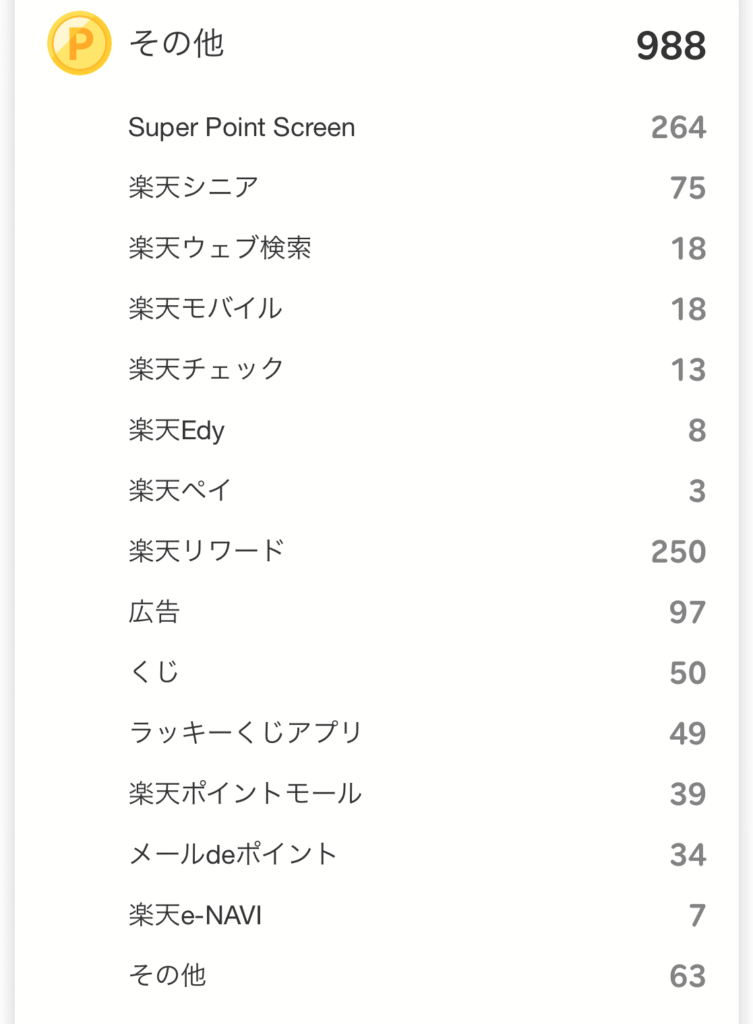Choose the 楽天モバイル item
Image resolution: width=753 pixels, height=1024 pixels.
(x=417, y=309)
